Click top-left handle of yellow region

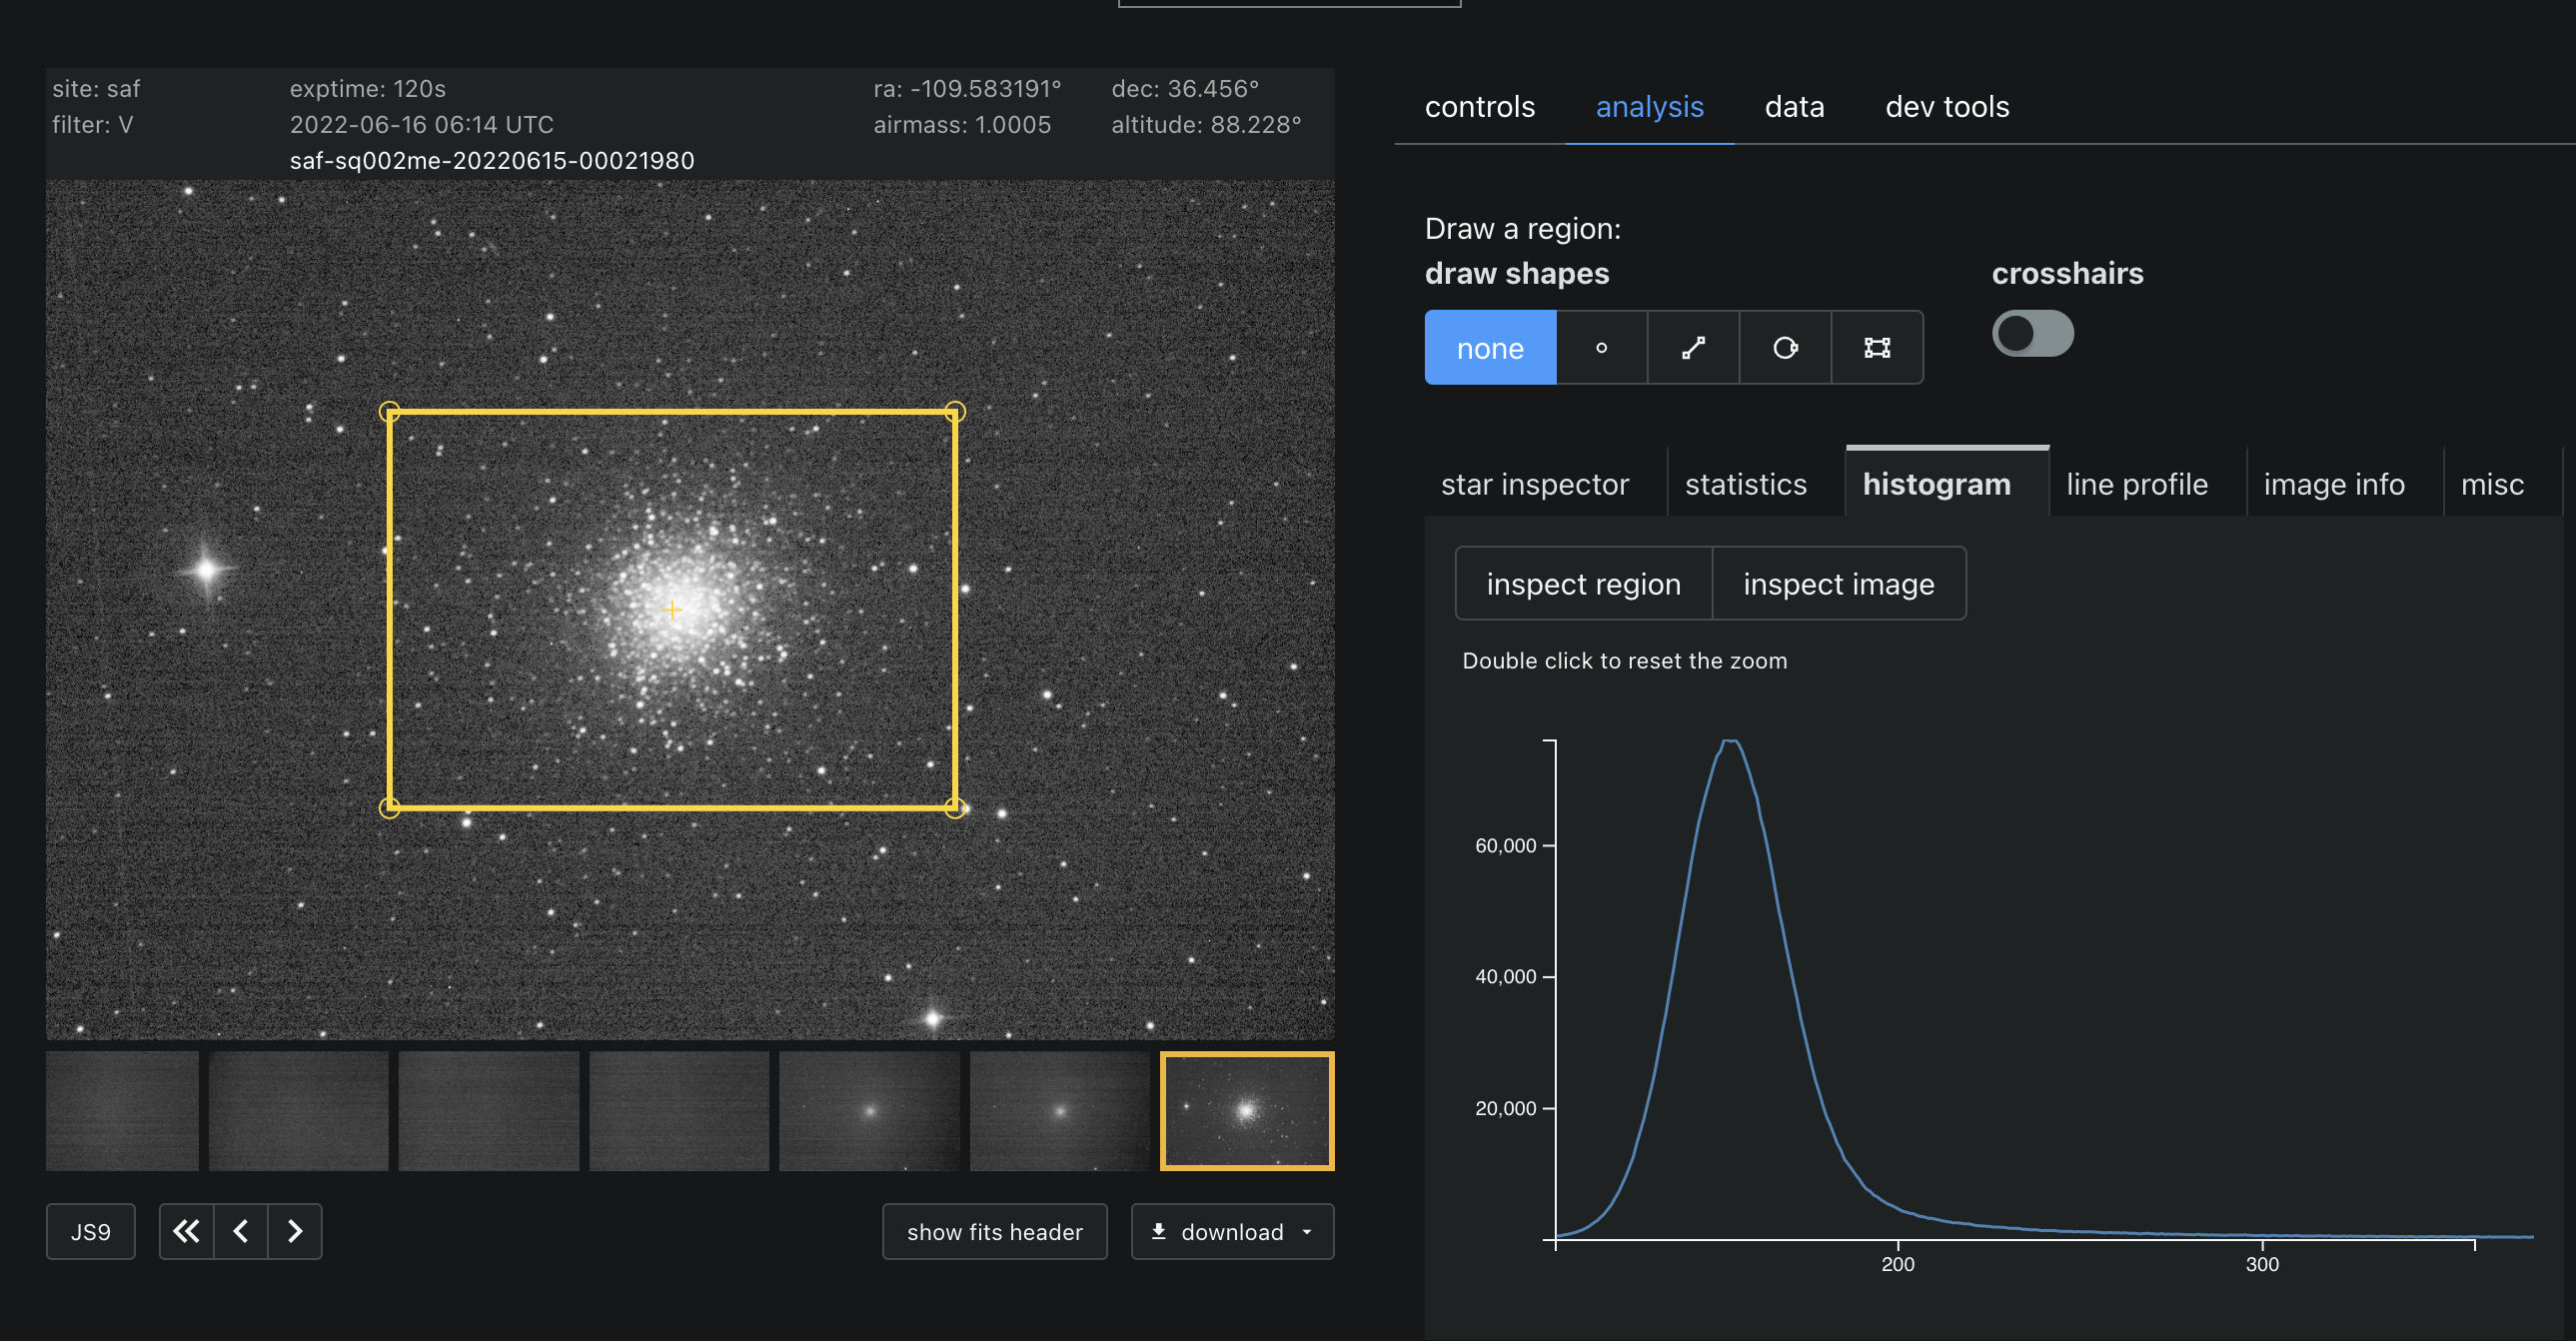(x=390, y=412)
